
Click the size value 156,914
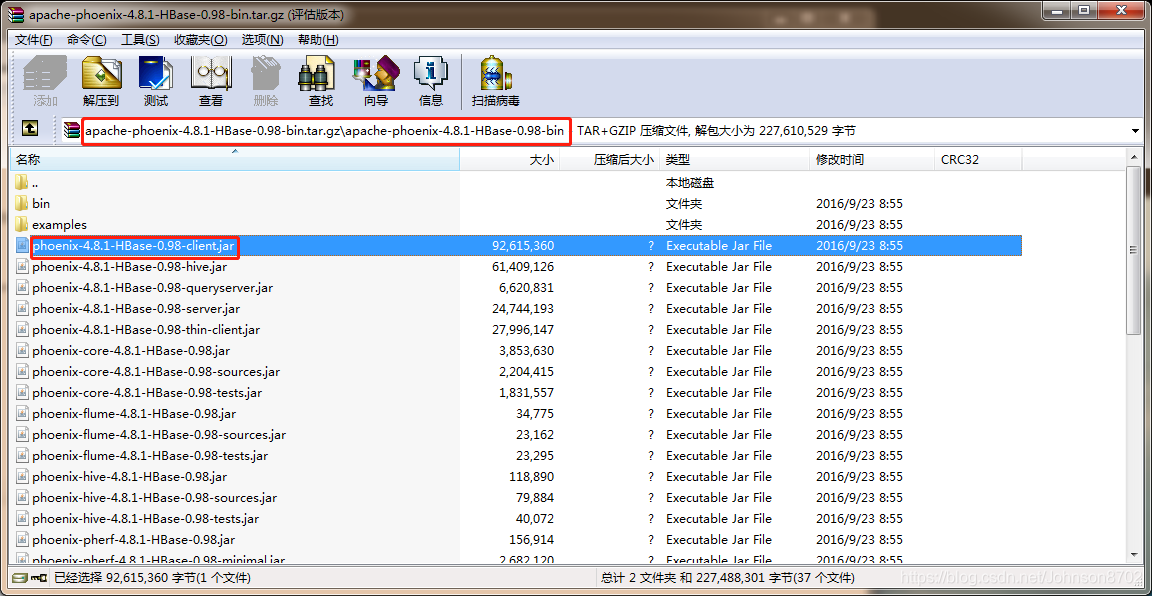click(531, 539)
